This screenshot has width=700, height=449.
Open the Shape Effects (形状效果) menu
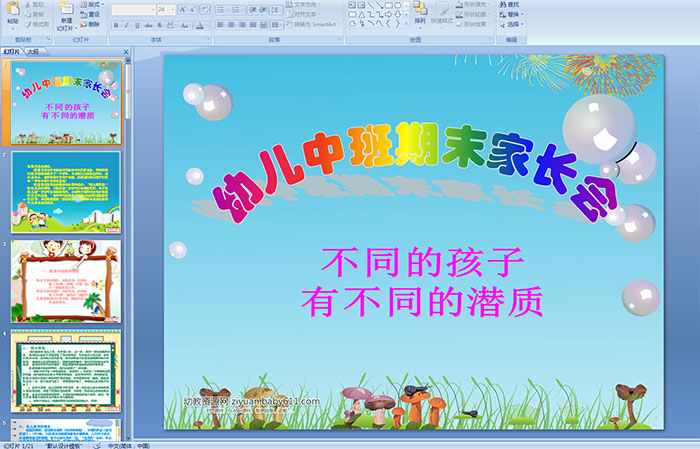point(473,24)
